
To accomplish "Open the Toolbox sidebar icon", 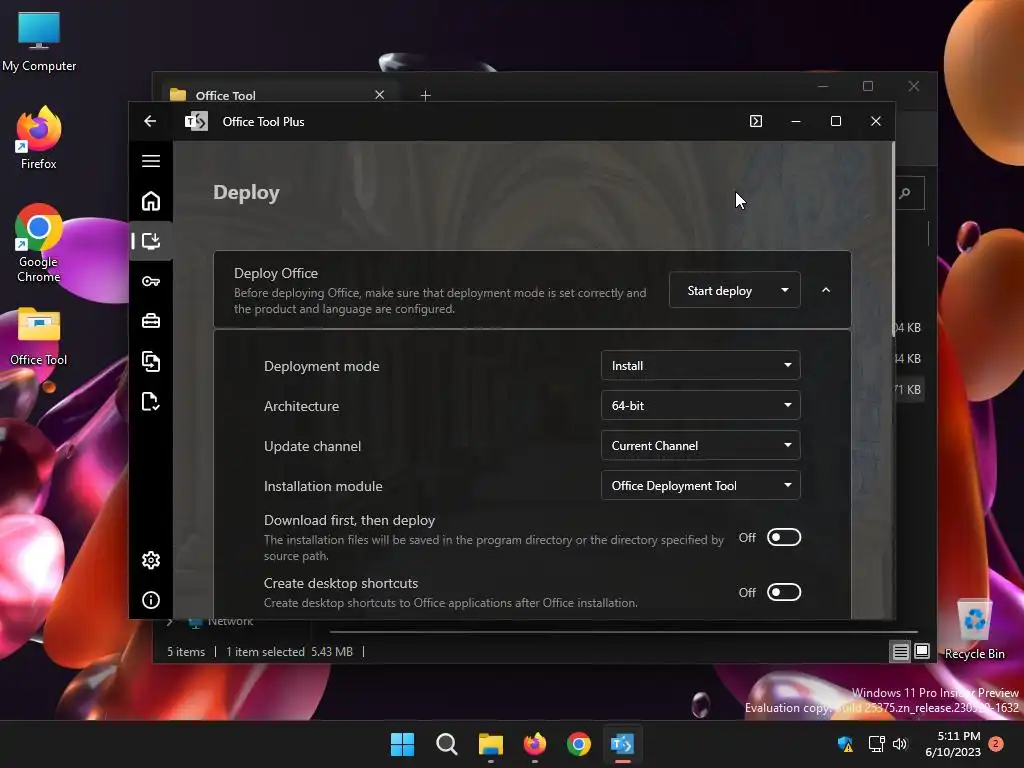I will pos(151,321).
